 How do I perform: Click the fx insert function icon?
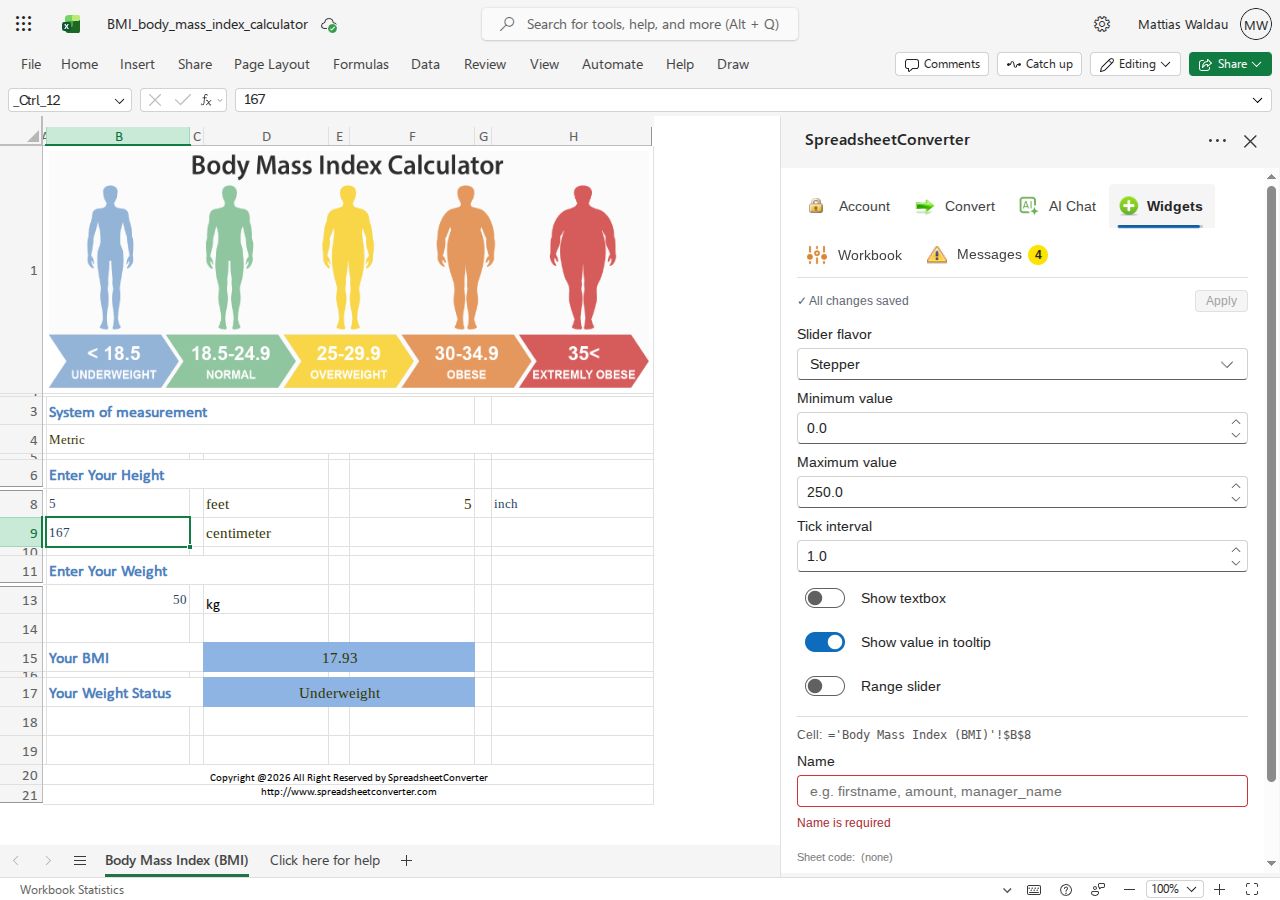coord(206,100)
